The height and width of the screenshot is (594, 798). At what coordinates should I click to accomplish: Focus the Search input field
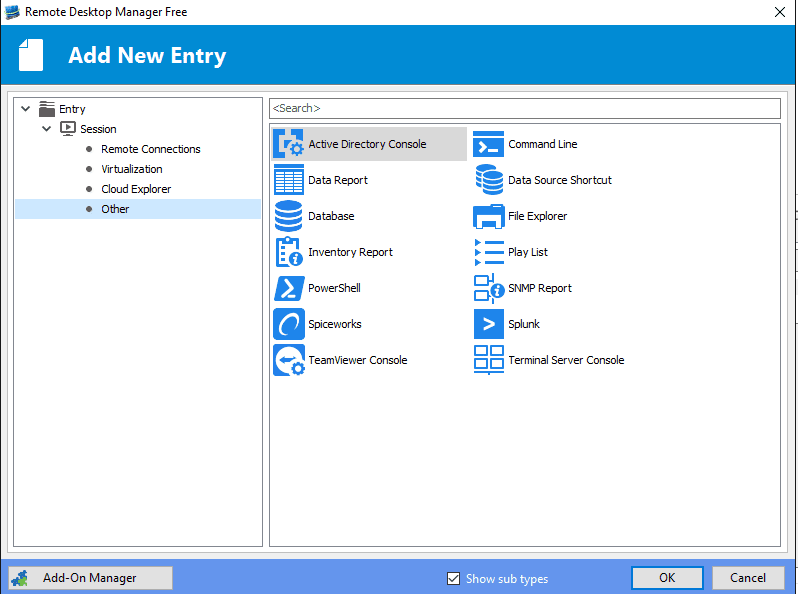pos(525,108)
